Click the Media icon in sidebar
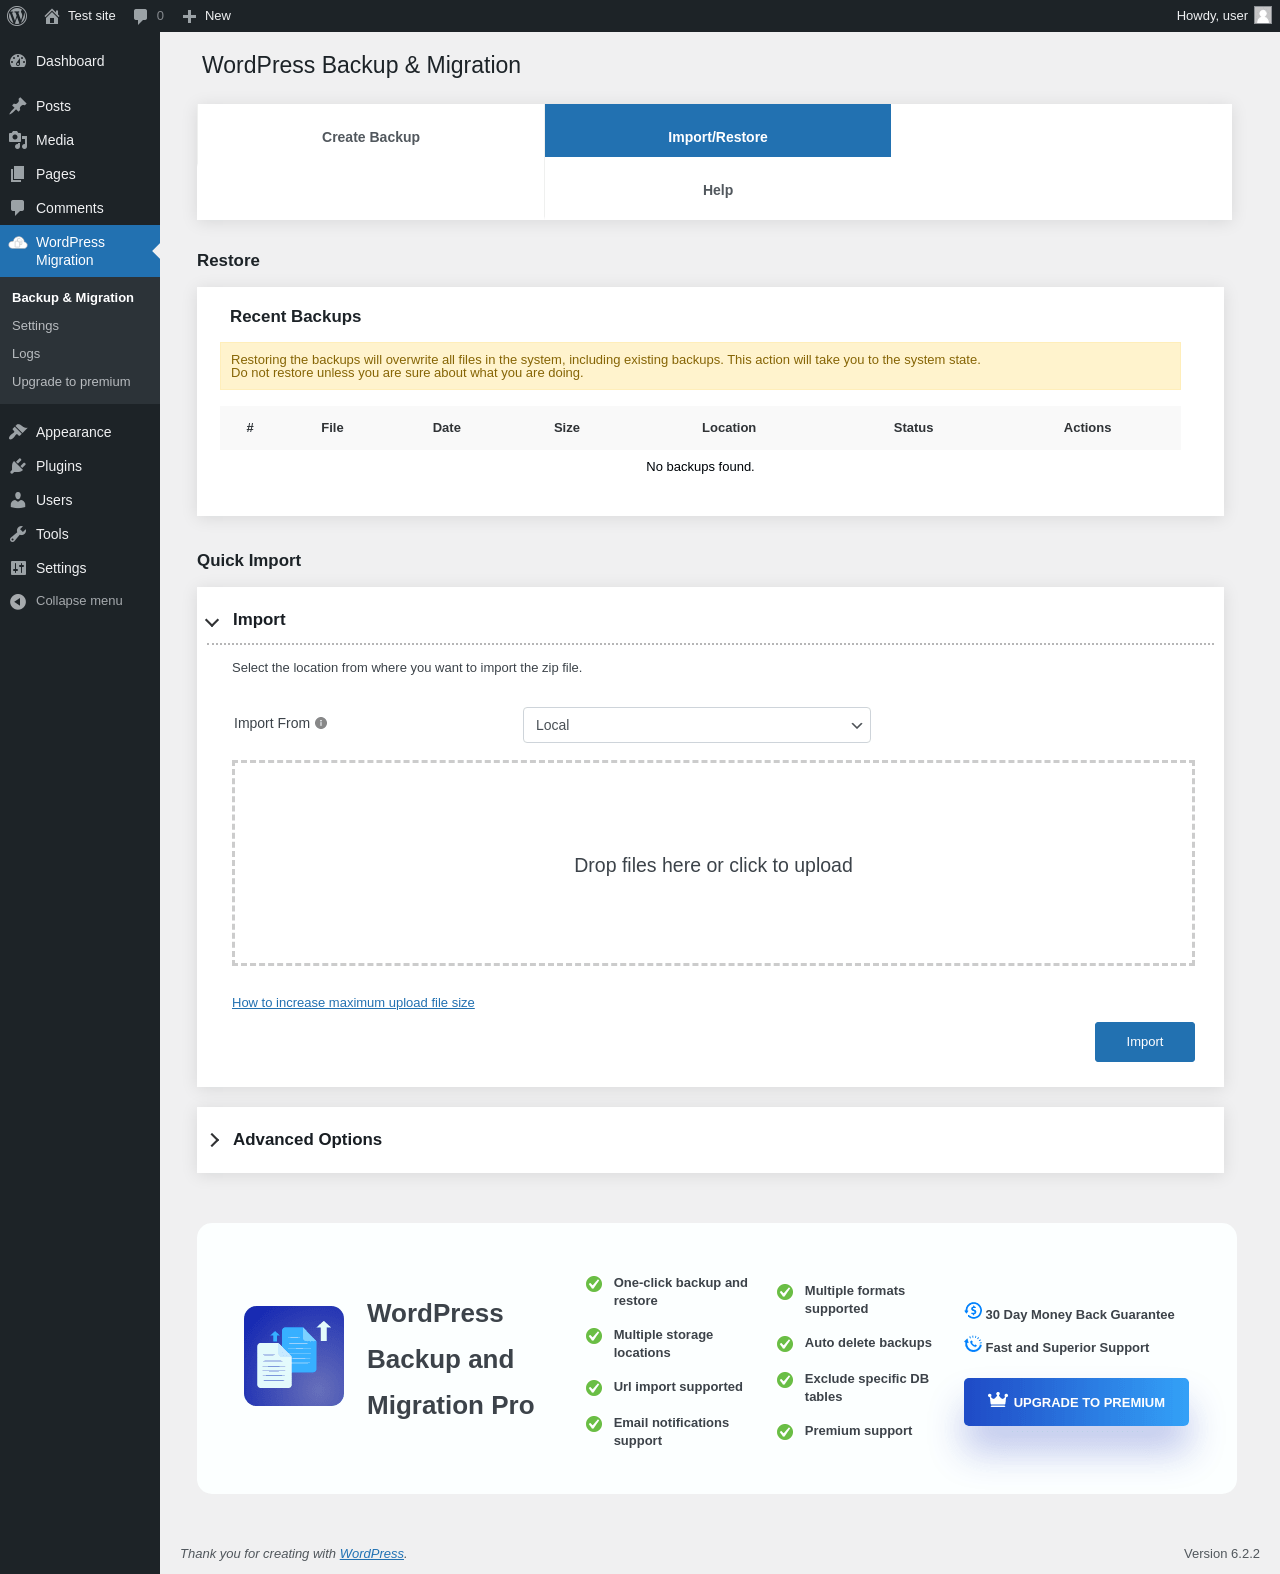Viewport: 1280px width, 1574px height. (18, 140)
